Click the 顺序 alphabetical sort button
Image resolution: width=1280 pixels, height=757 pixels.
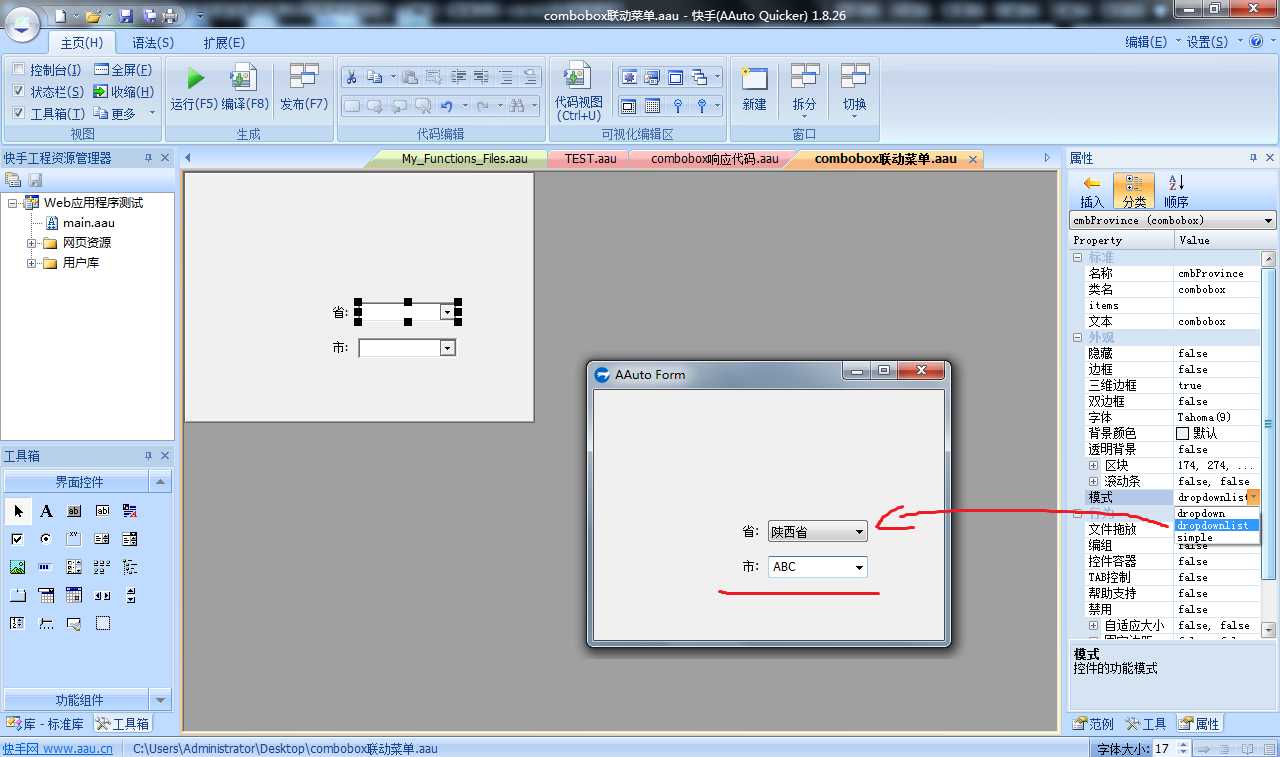click(x=1177, y=191)
